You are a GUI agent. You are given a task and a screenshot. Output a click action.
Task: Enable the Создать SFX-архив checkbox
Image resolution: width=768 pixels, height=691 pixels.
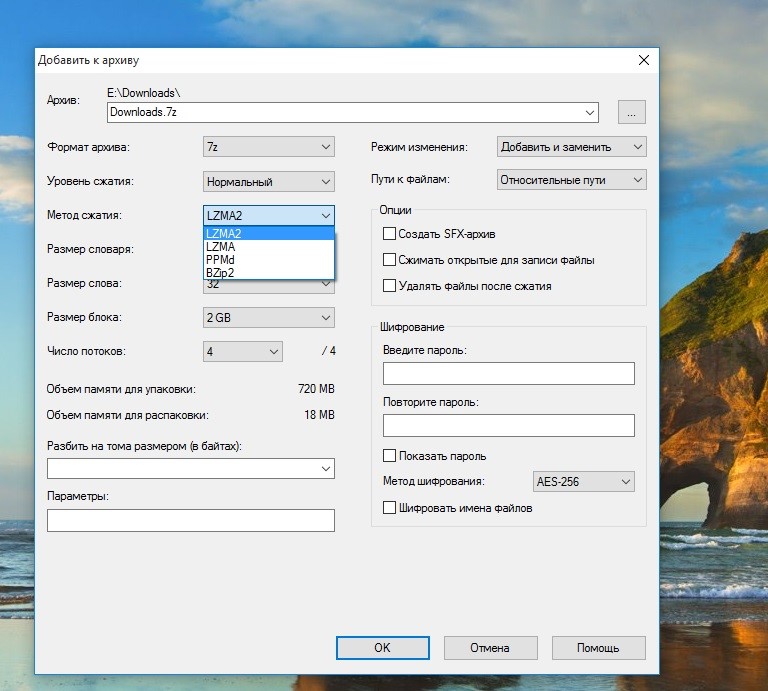click(390, 234)
